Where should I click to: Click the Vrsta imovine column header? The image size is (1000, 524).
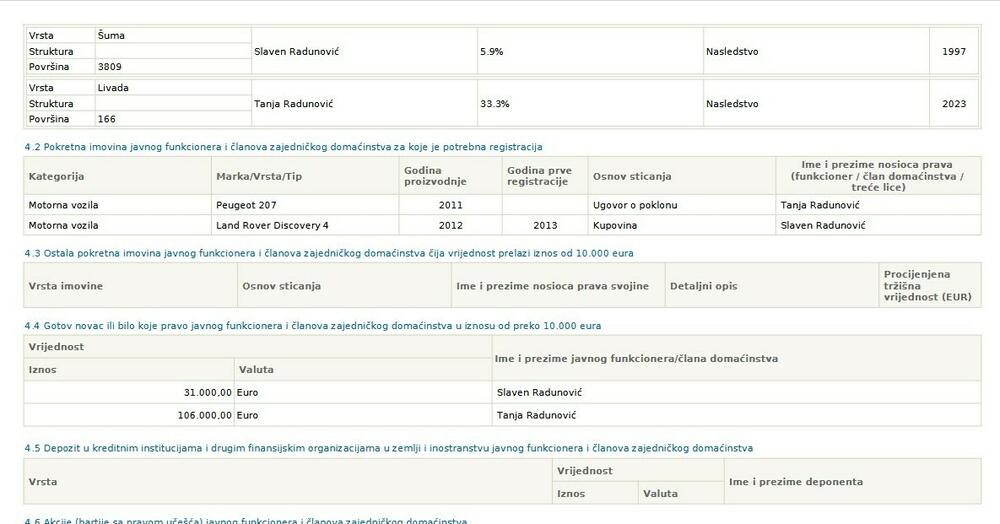pos(66,286)
